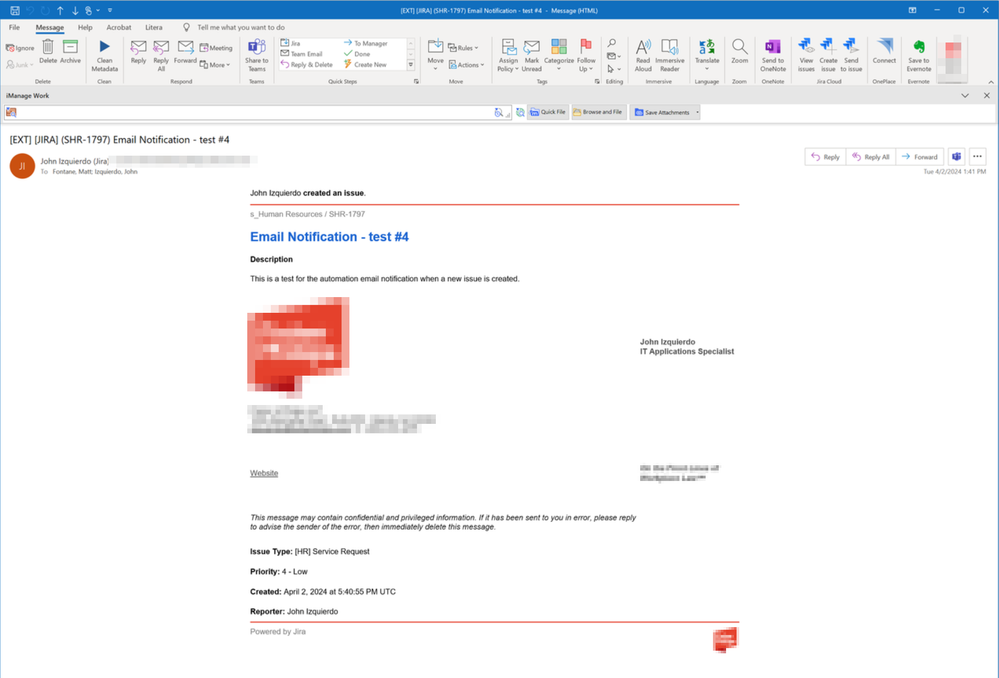The height and width of the screenshot is (678, 999).
Task: Click the Ignore conversation icon
Action: click(20, 48)
